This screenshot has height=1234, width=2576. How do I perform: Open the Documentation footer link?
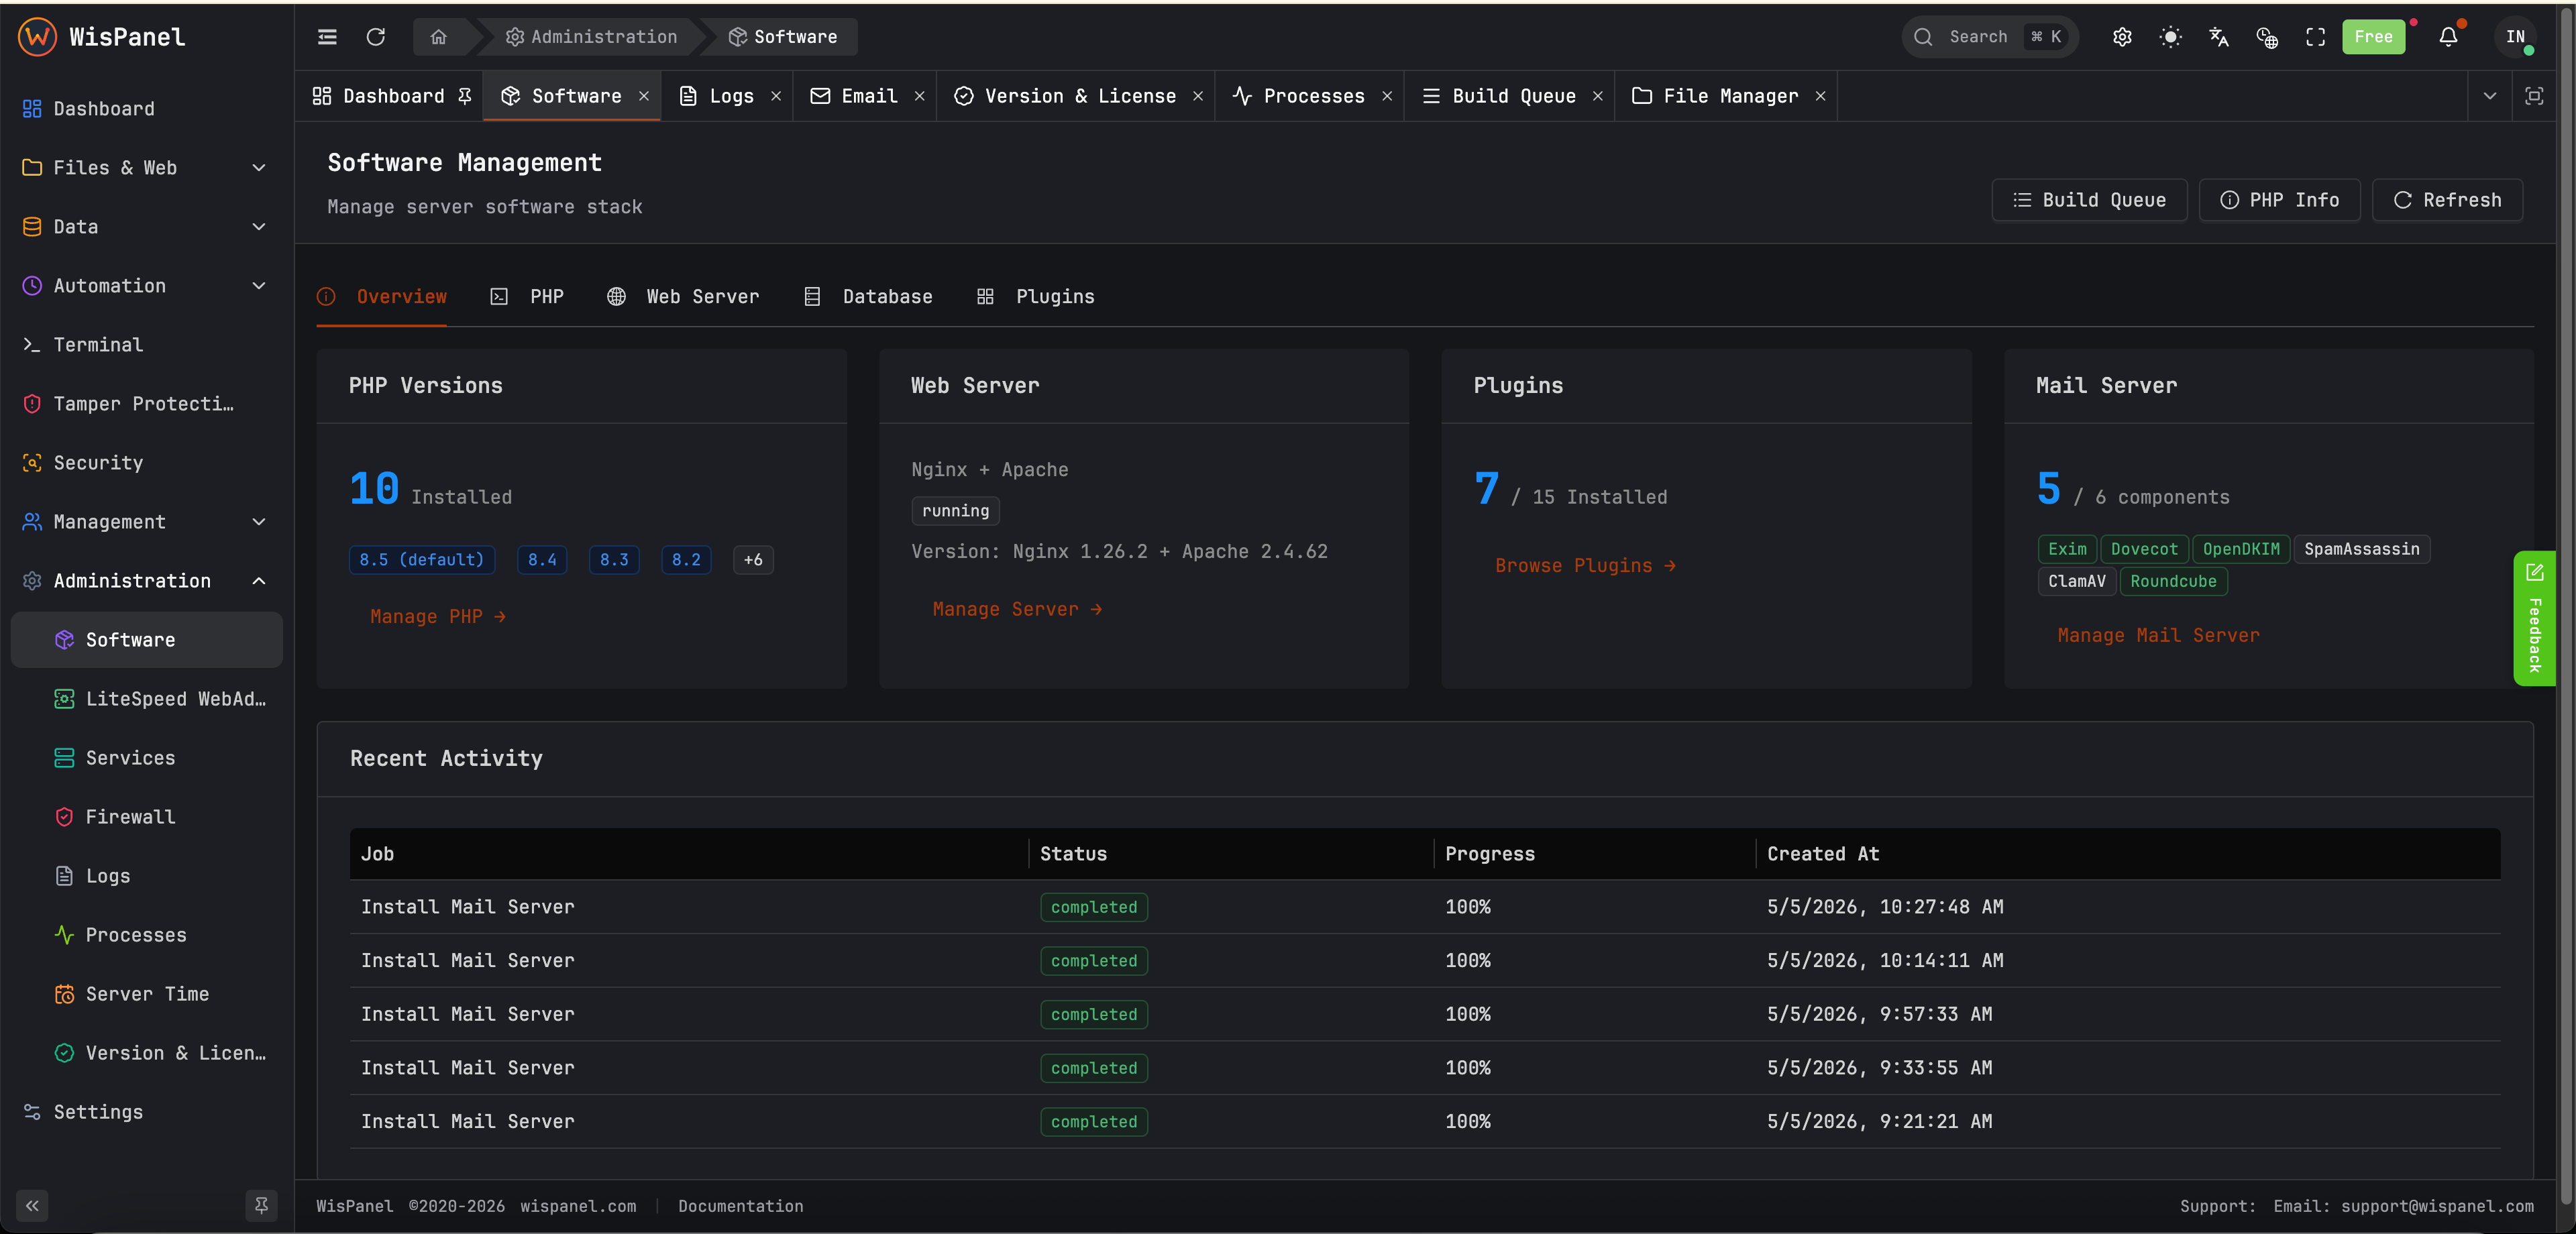[740, 1206]
